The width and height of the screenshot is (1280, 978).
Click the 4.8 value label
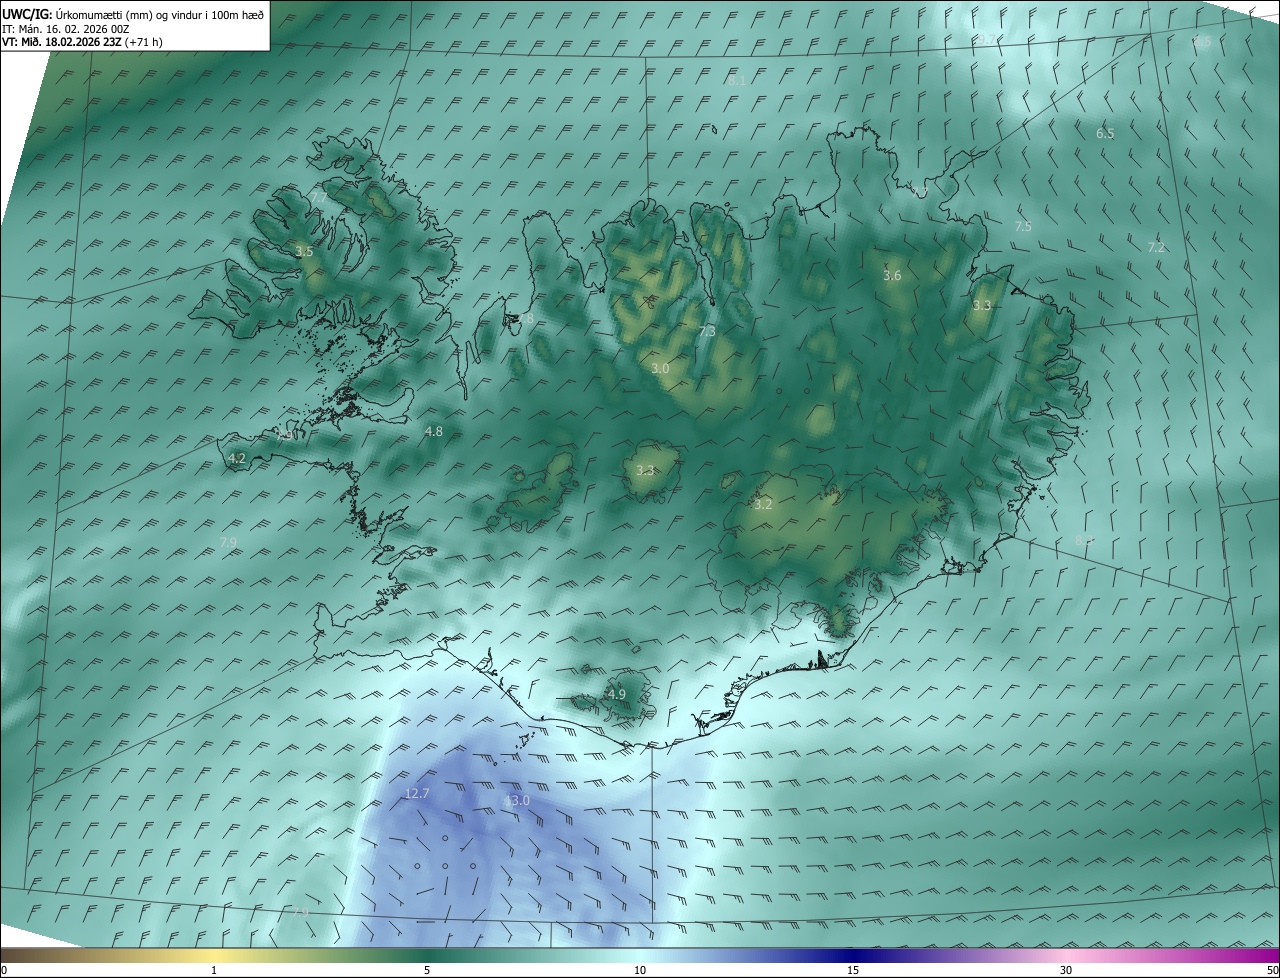434,432
